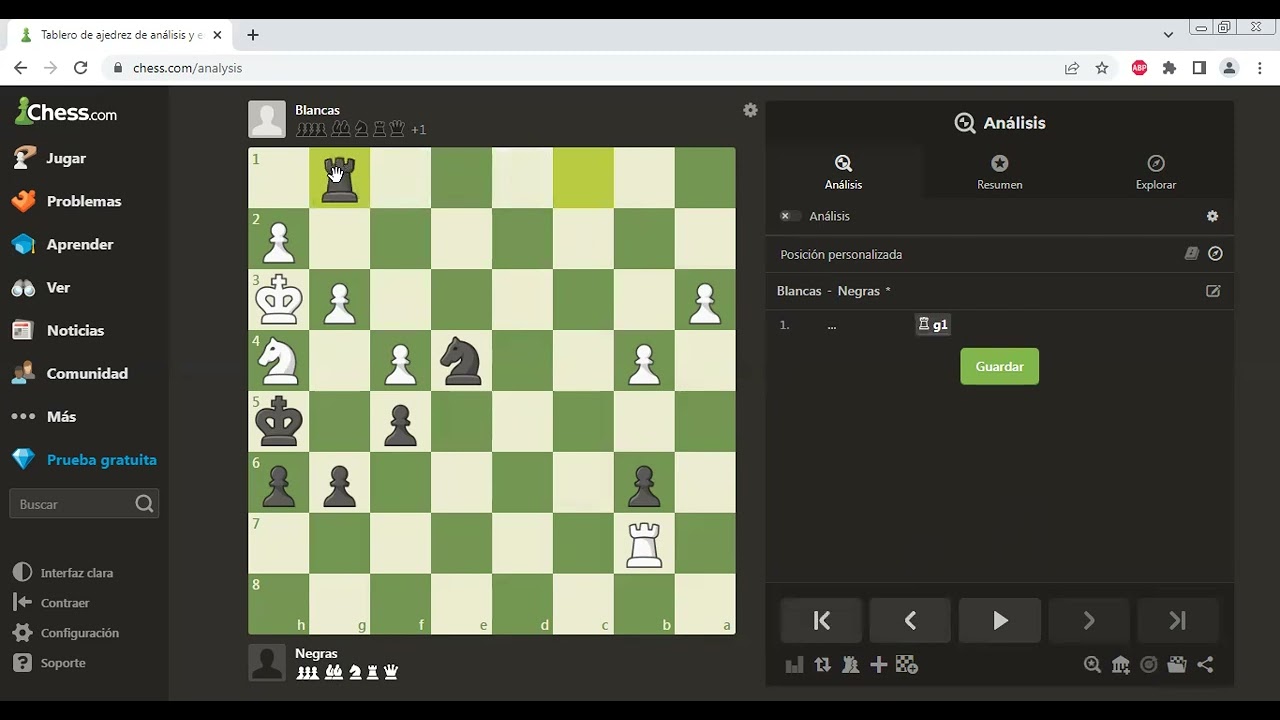Click the target practice icon
The width and height of the screenshot is (1280, 720).
[1149, 665]
